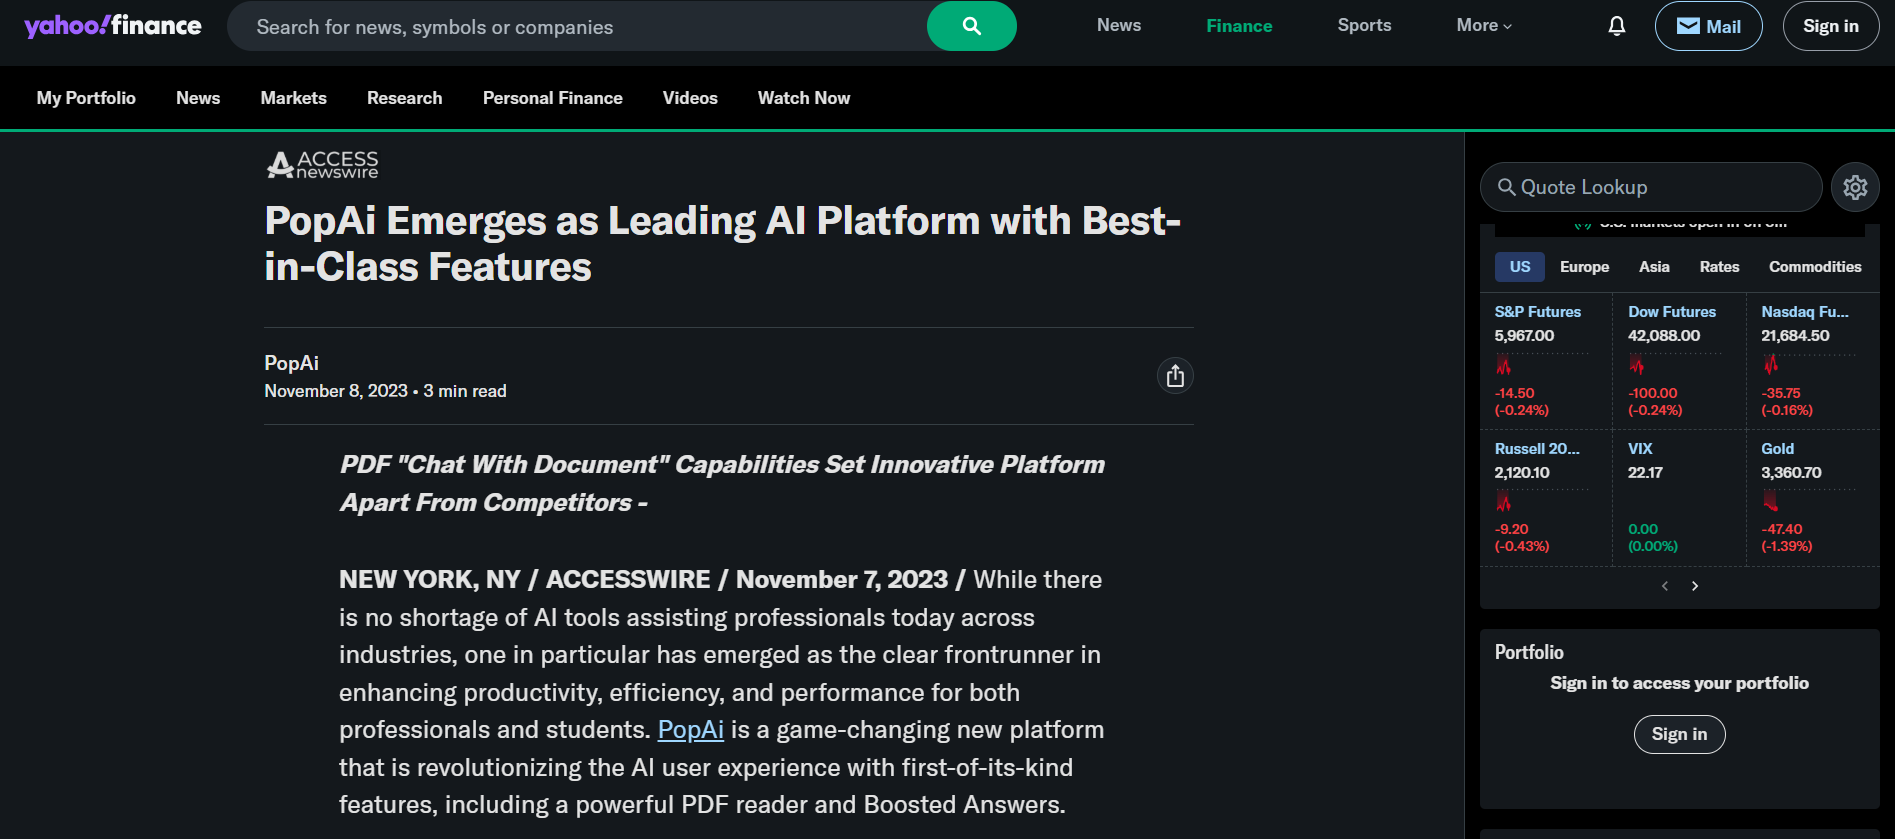This screenshot has height=839, width=1895.
Task: Click the Dow Futures price 42,088.00
Action: point(1663,336)
